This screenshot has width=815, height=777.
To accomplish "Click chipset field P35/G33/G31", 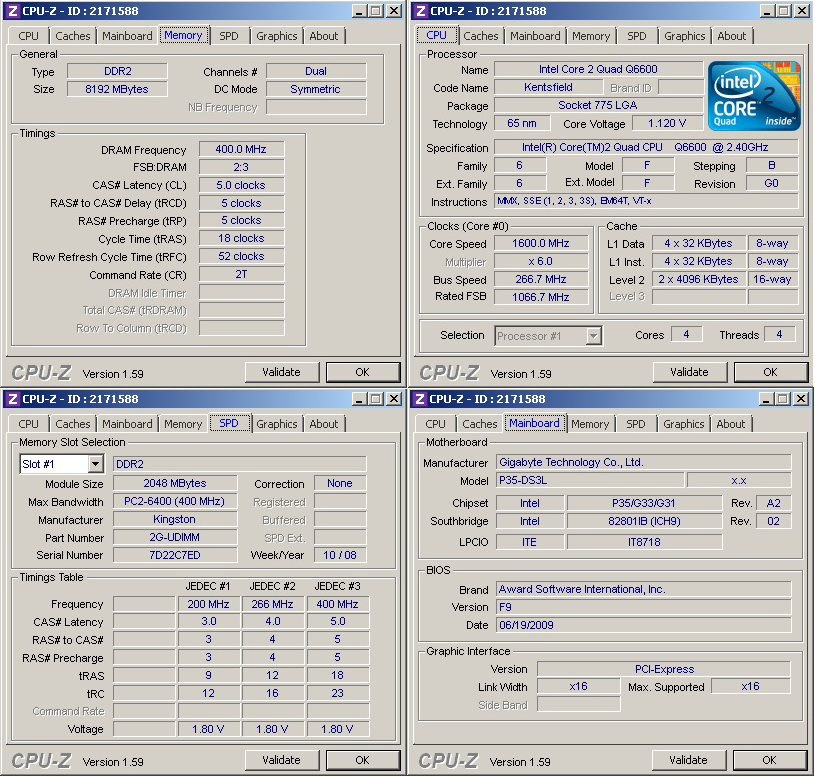I will (644, 503).
